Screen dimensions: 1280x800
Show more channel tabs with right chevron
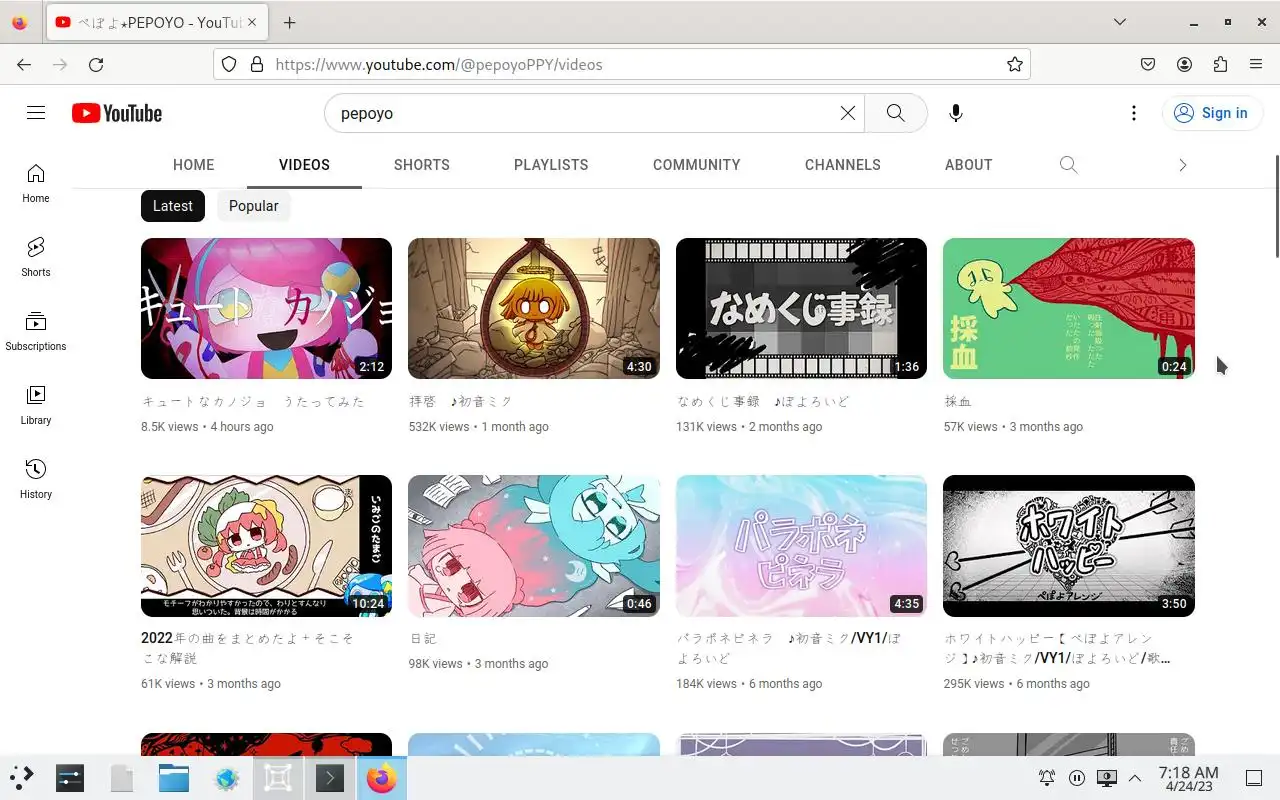tap(1182, 165)
